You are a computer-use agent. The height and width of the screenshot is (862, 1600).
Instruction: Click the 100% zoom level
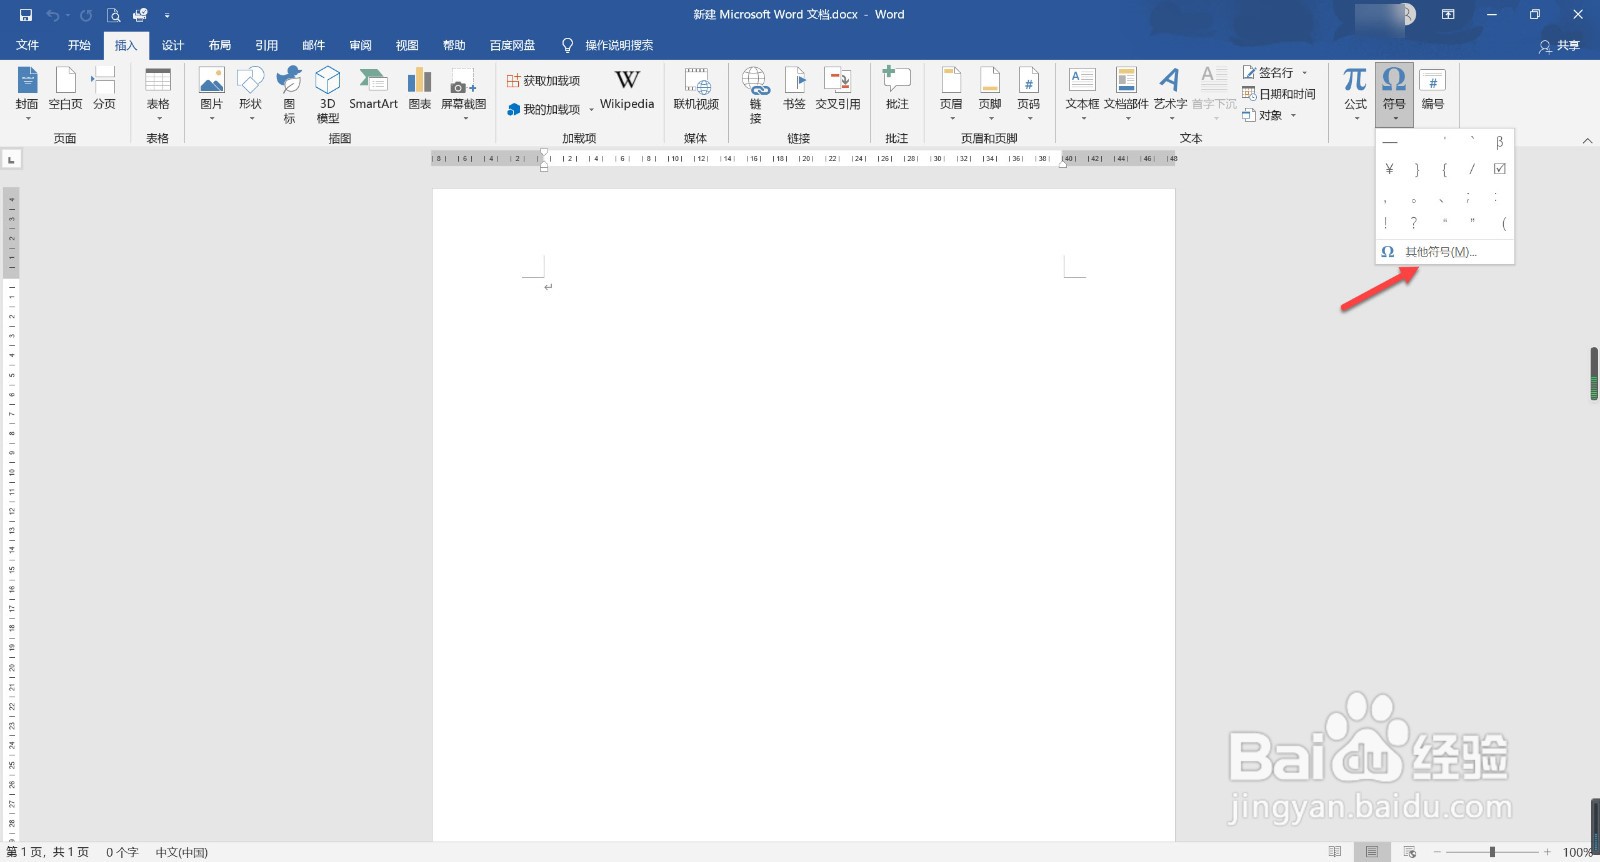click(x=1578, y=852)
